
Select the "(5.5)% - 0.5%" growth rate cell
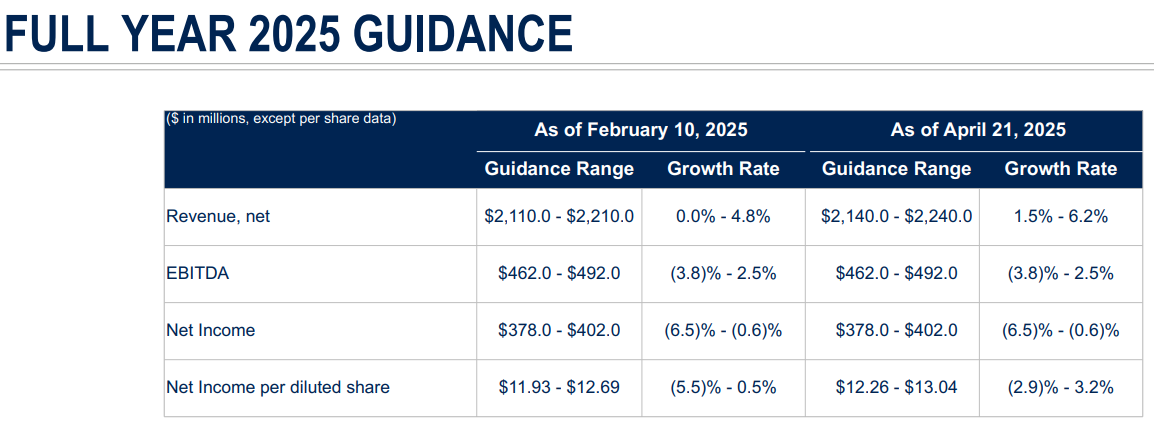[723, 387]
